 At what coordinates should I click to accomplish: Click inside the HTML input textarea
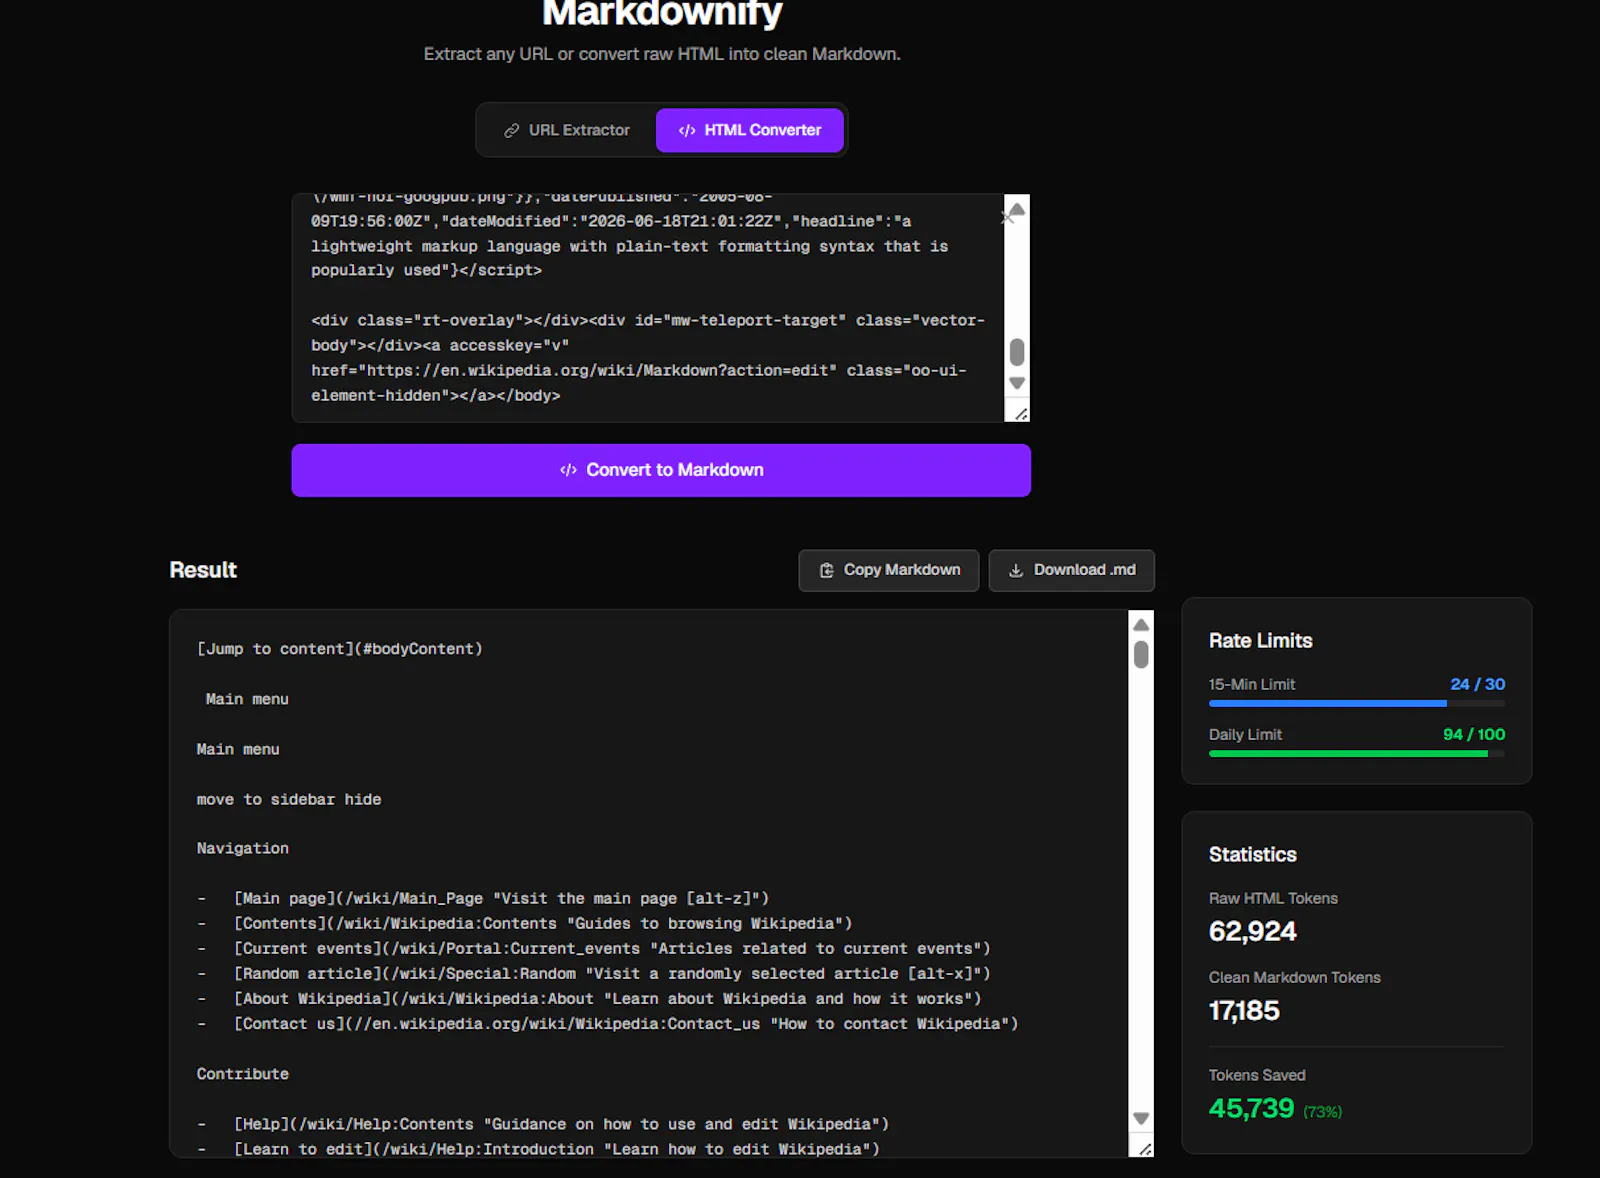coord(648,308)
